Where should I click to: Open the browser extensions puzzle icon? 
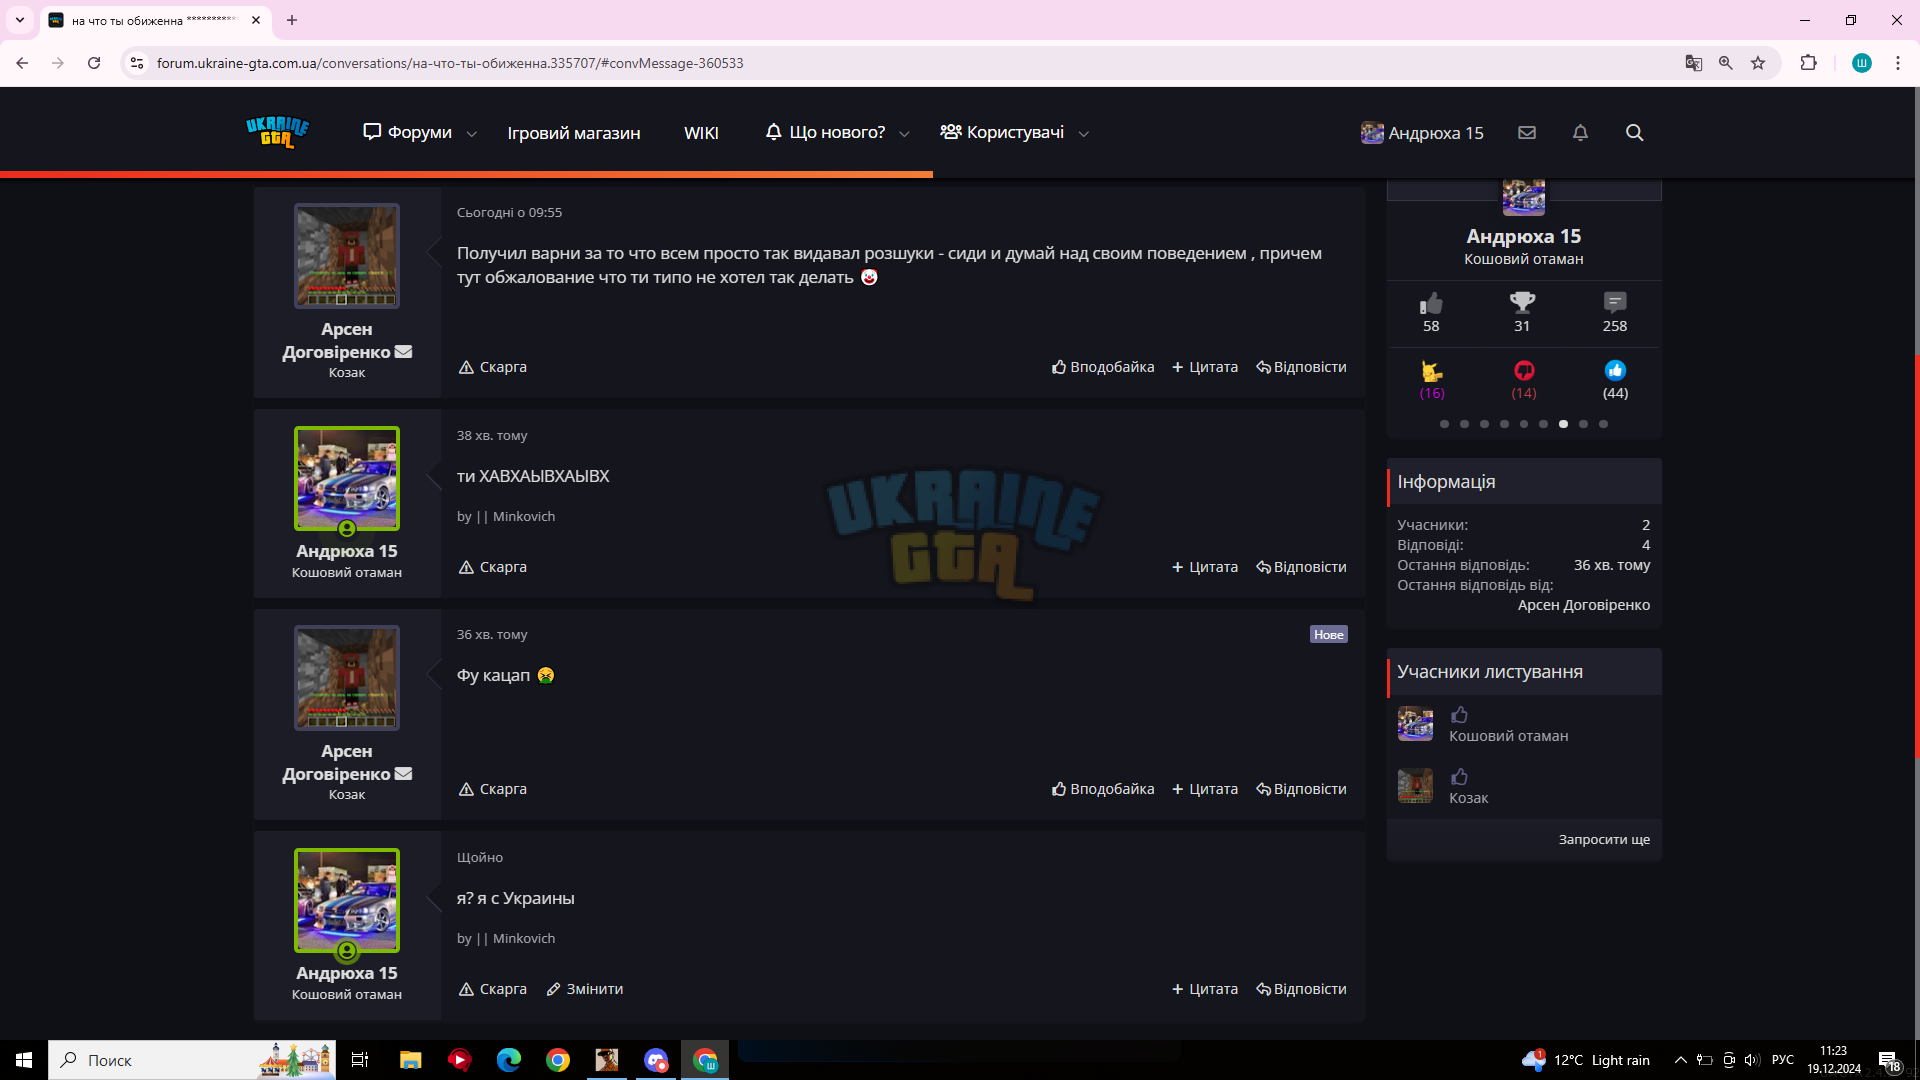click(x=1808, y=63)
